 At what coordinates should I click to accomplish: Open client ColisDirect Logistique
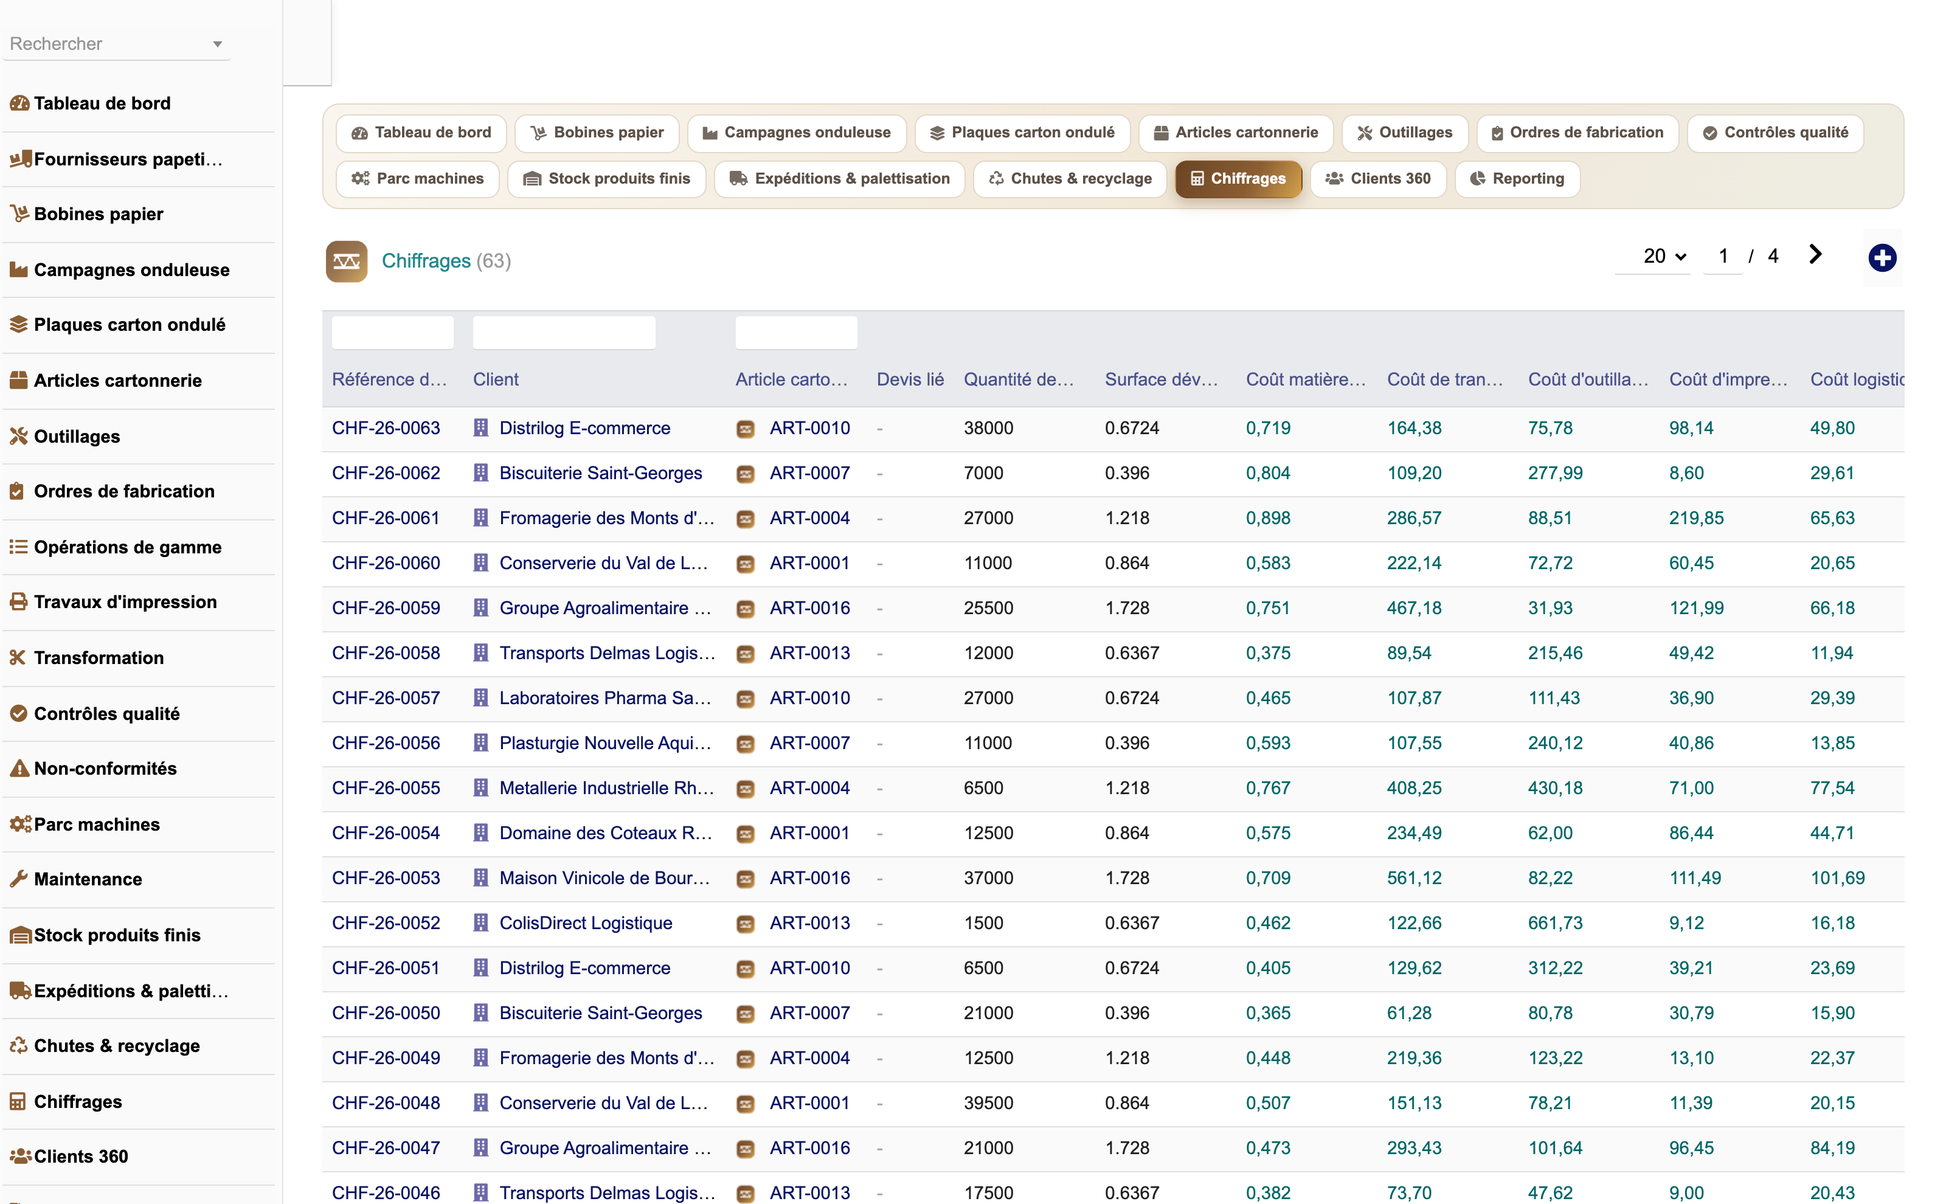[x=585, y=924]
